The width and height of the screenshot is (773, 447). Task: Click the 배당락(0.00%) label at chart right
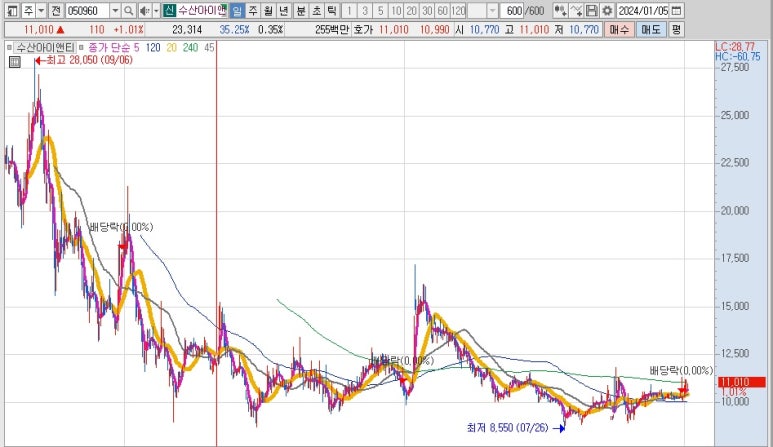coord(681,371)
